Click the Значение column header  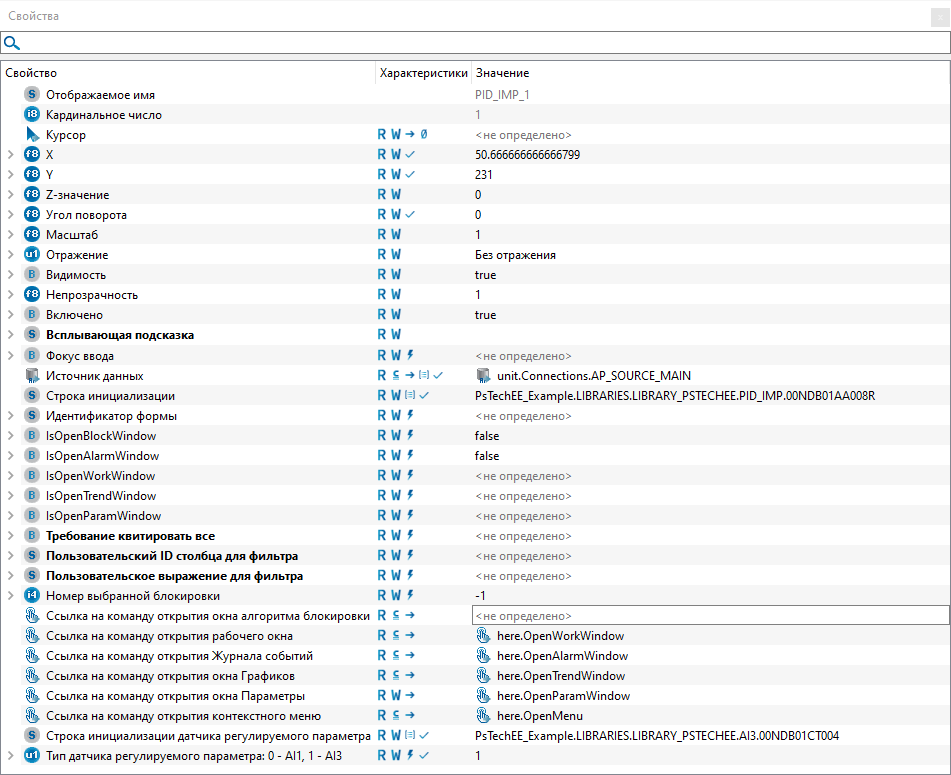tap(503, 73)
